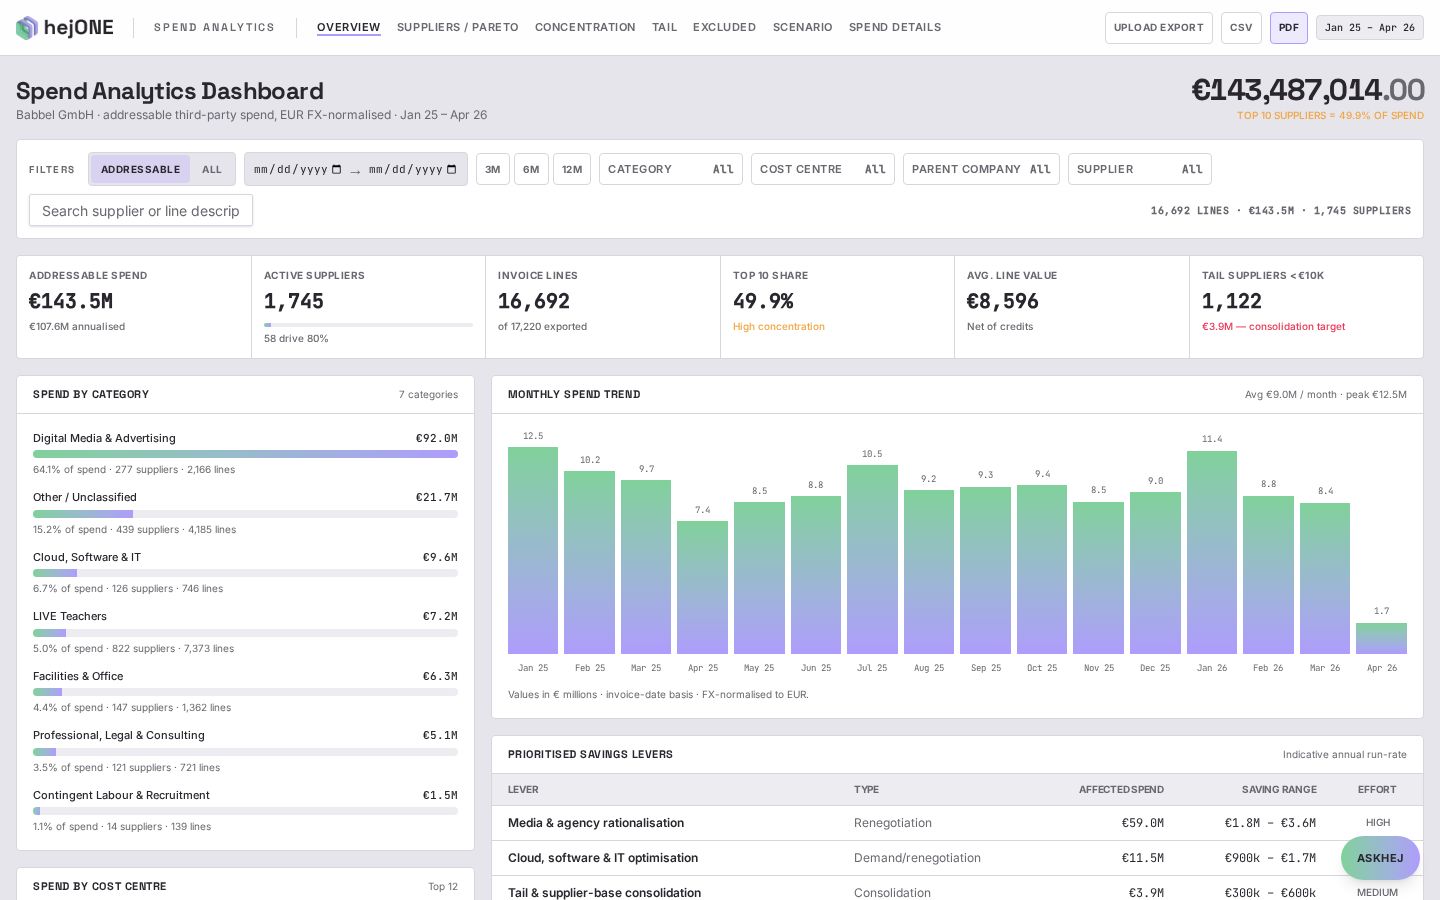Viewport: 1440px width, 900px height.
Task: Switch the filter to Addressable spend
Action: (140, 169)
